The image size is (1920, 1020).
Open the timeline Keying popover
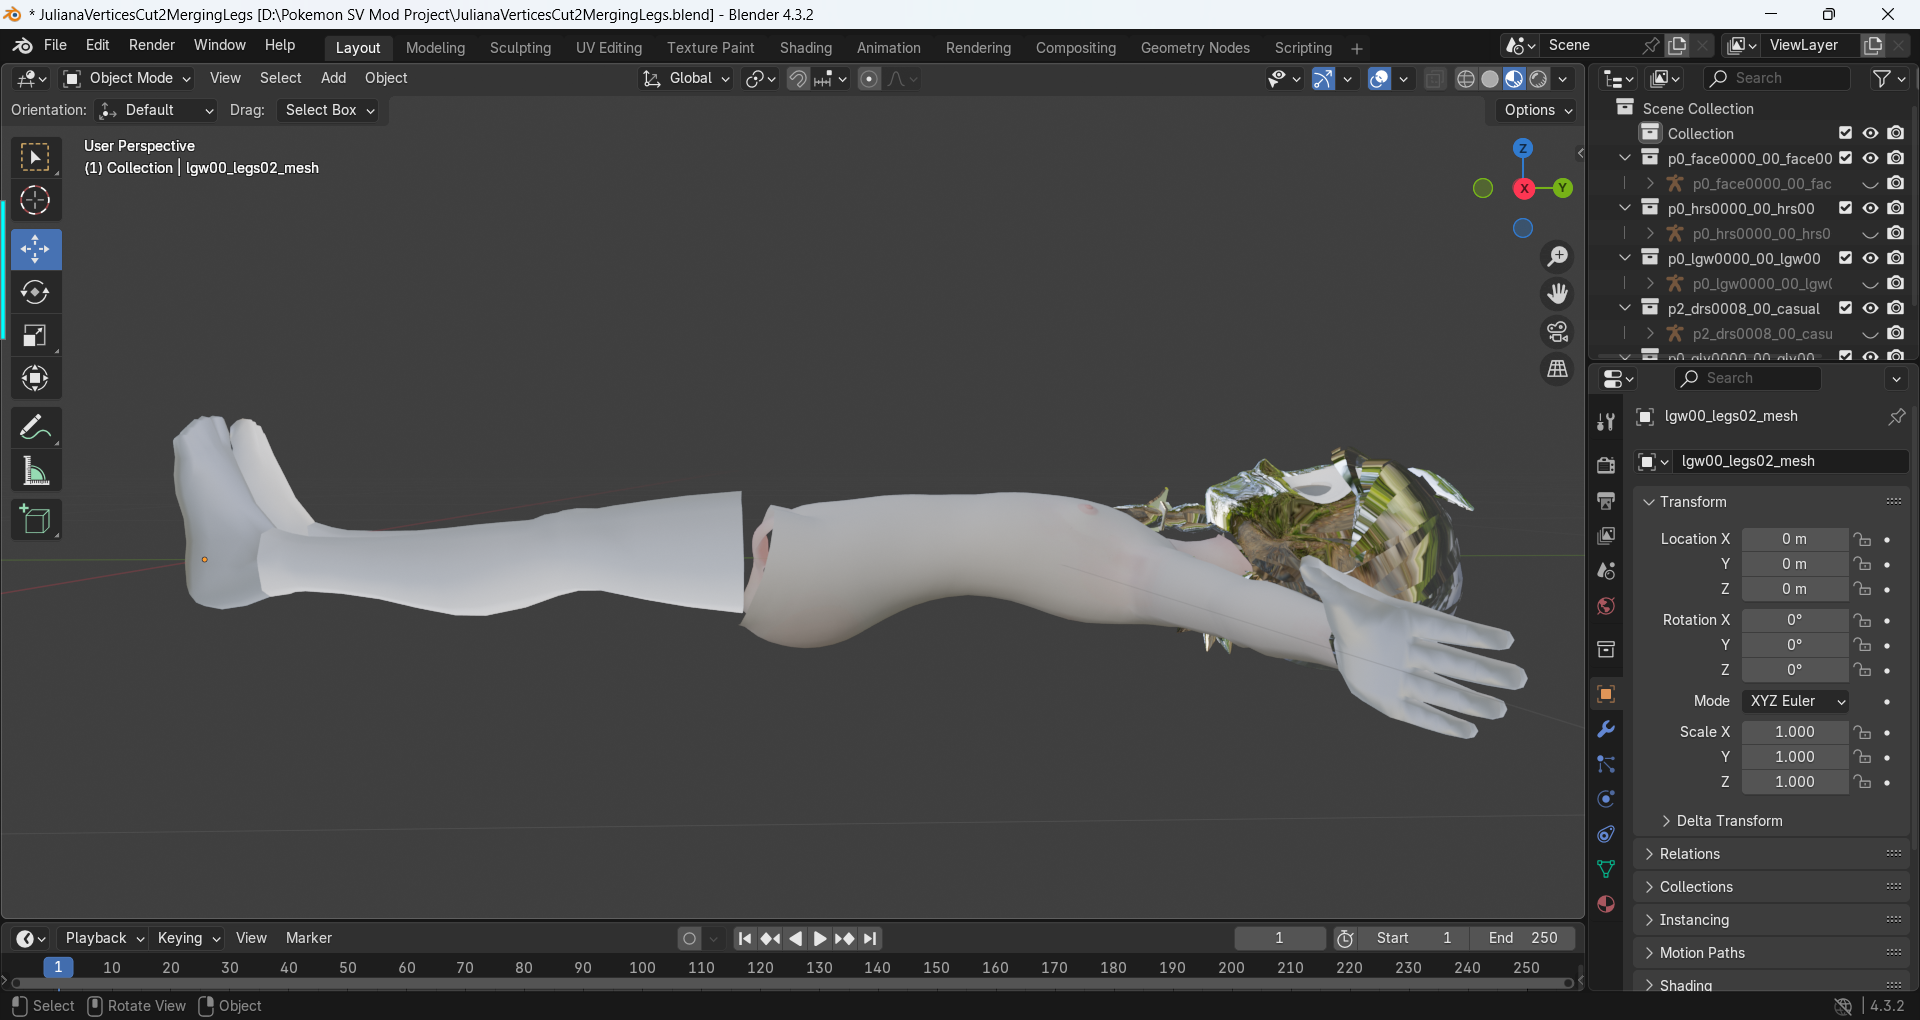pyautogui.click(x=188, y=938)
